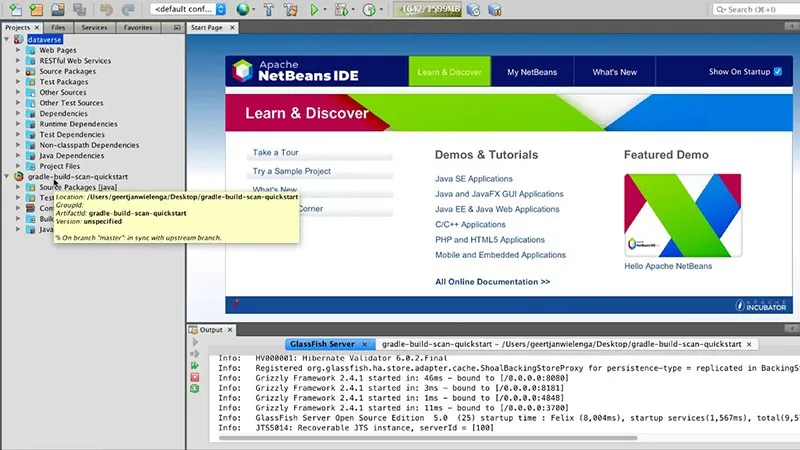Close the Start Page tab
800x450 pixels.
(x=232, y=28)
